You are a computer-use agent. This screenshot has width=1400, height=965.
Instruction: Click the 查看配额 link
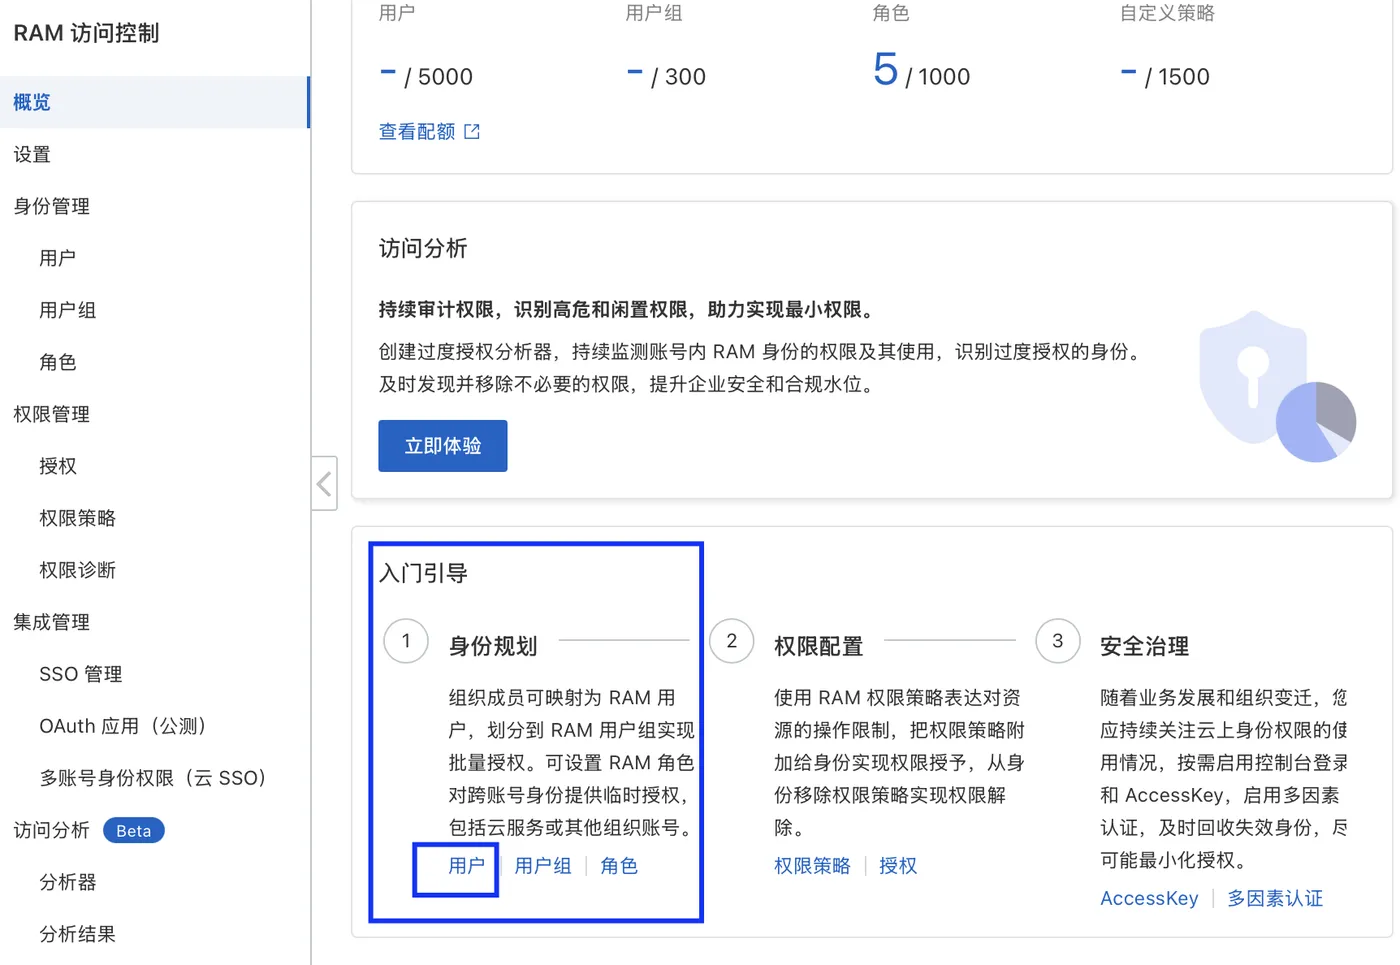[417, 132]
